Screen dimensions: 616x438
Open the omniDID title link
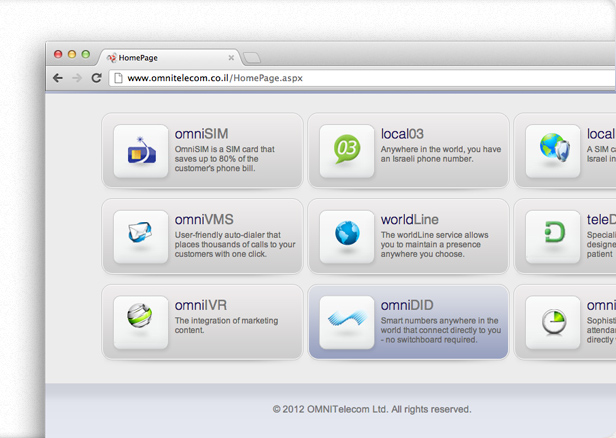407,305
